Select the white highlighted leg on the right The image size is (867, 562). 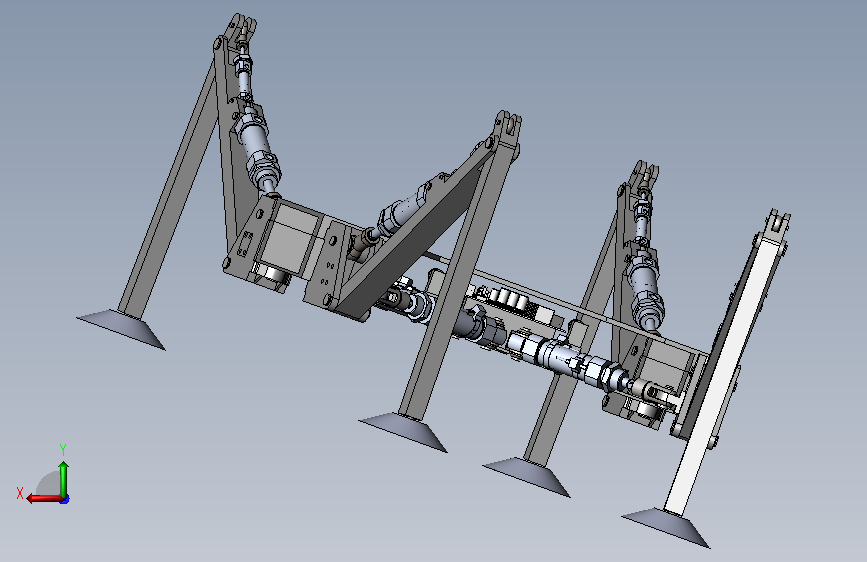click(722, 377)
